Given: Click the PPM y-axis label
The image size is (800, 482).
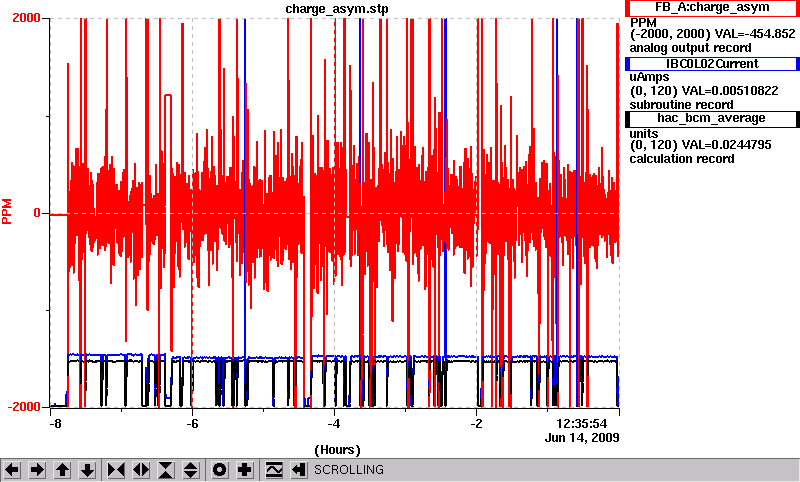Looking at the screenshot, I should click(7, 212).
